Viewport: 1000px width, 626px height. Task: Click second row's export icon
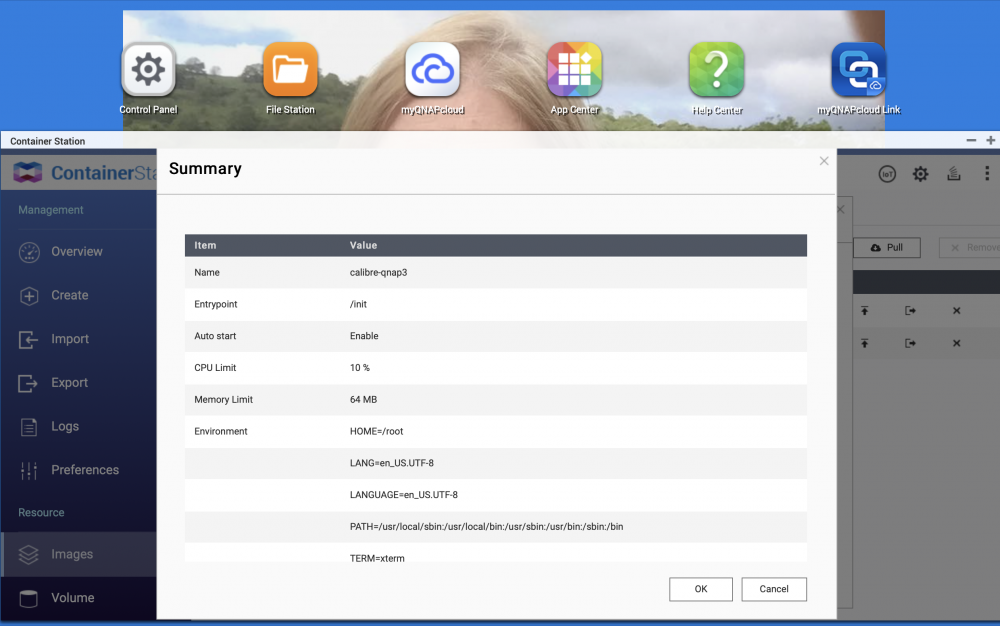click(x=910, y=343)
